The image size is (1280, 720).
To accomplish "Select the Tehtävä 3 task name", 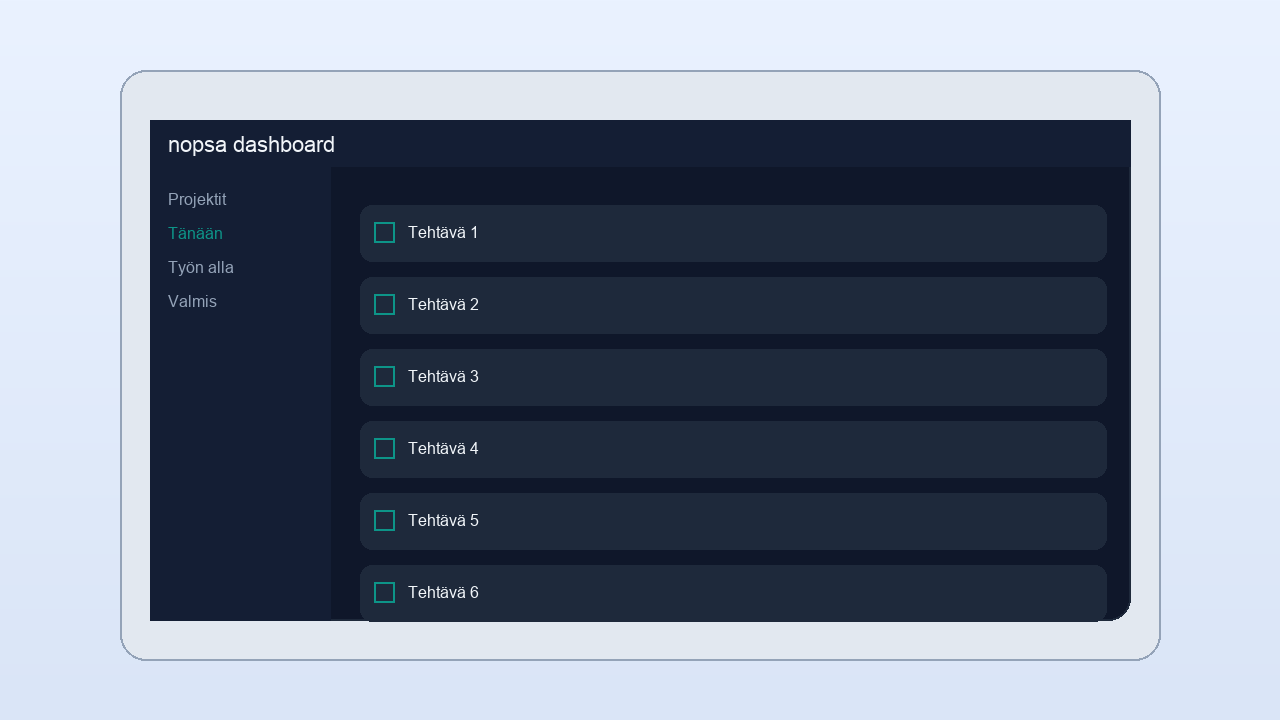I will point(443,377).
